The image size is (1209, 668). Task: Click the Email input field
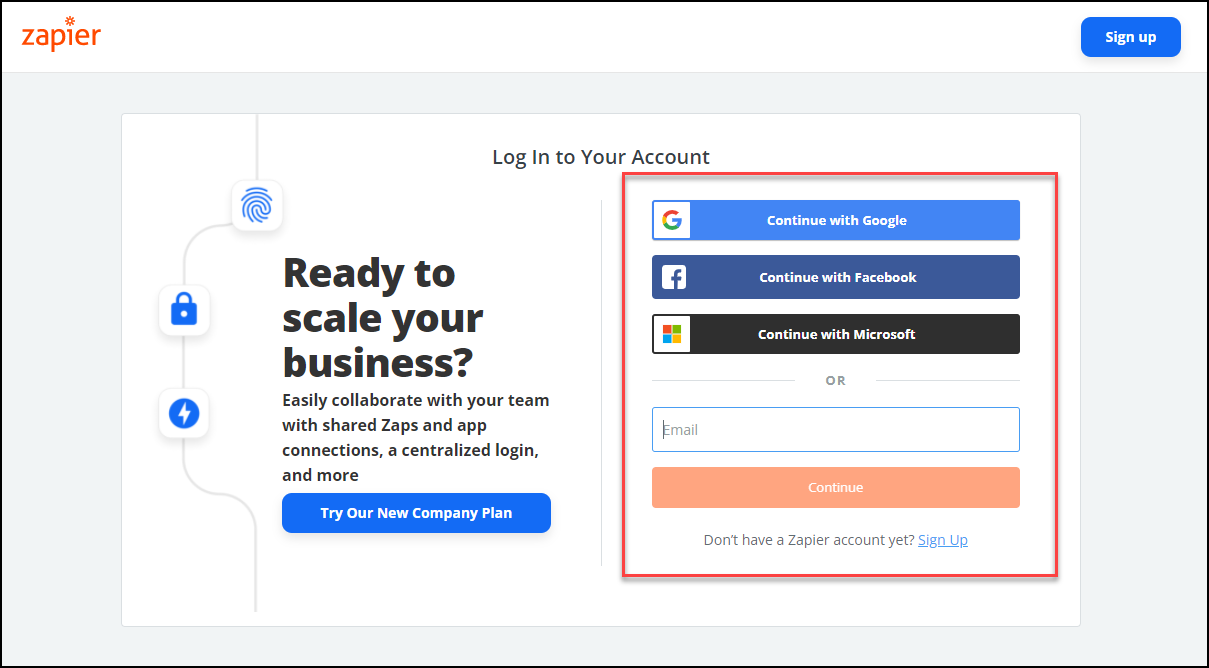(x=836, y=429)
